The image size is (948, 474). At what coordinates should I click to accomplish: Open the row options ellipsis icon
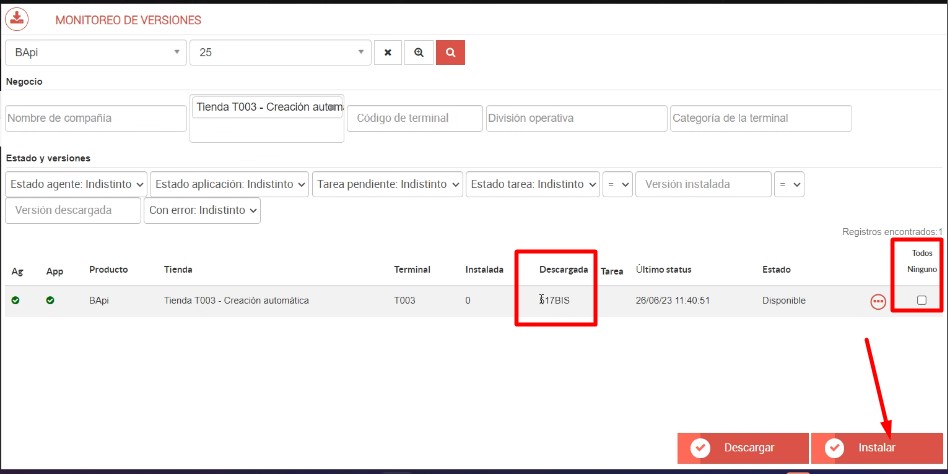(878, 301)
